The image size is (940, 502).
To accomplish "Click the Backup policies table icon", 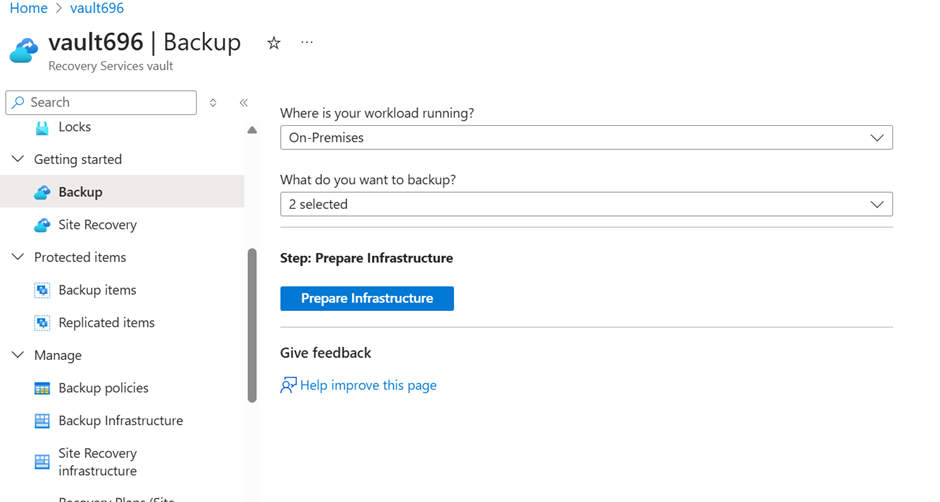I will 42,388.
